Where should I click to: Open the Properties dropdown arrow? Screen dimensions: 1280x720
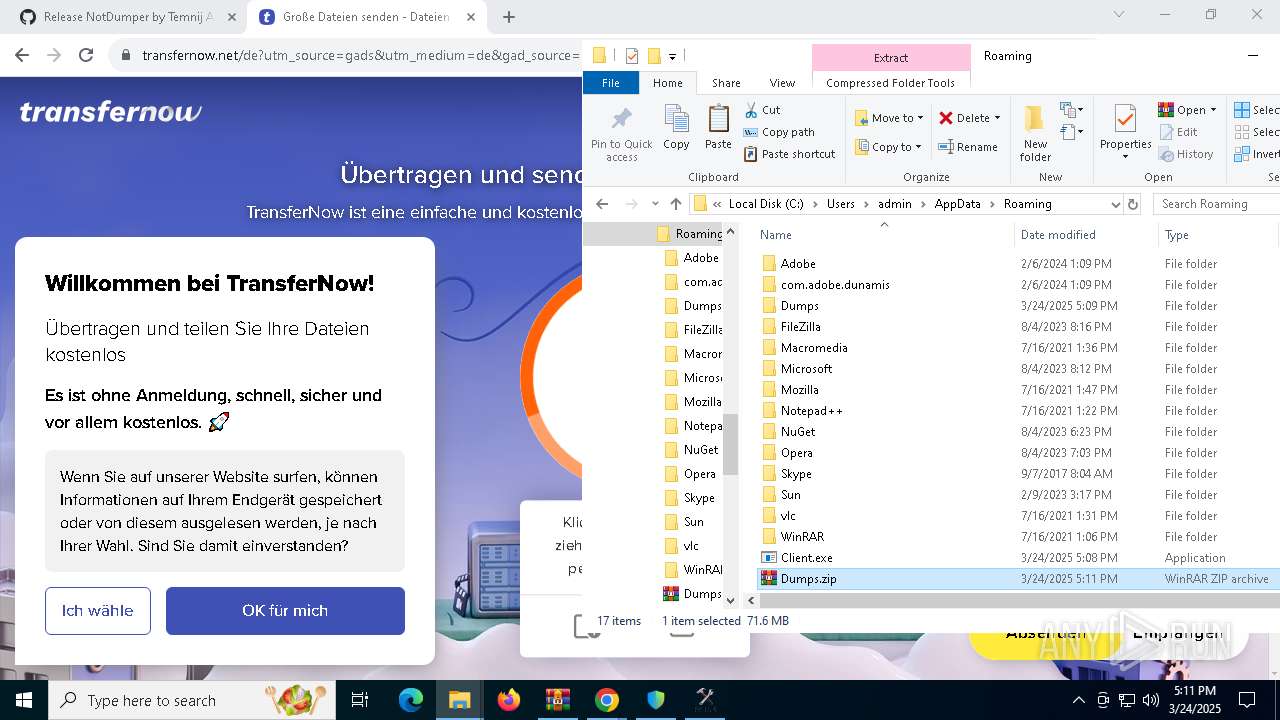(x=1125, y=157)
